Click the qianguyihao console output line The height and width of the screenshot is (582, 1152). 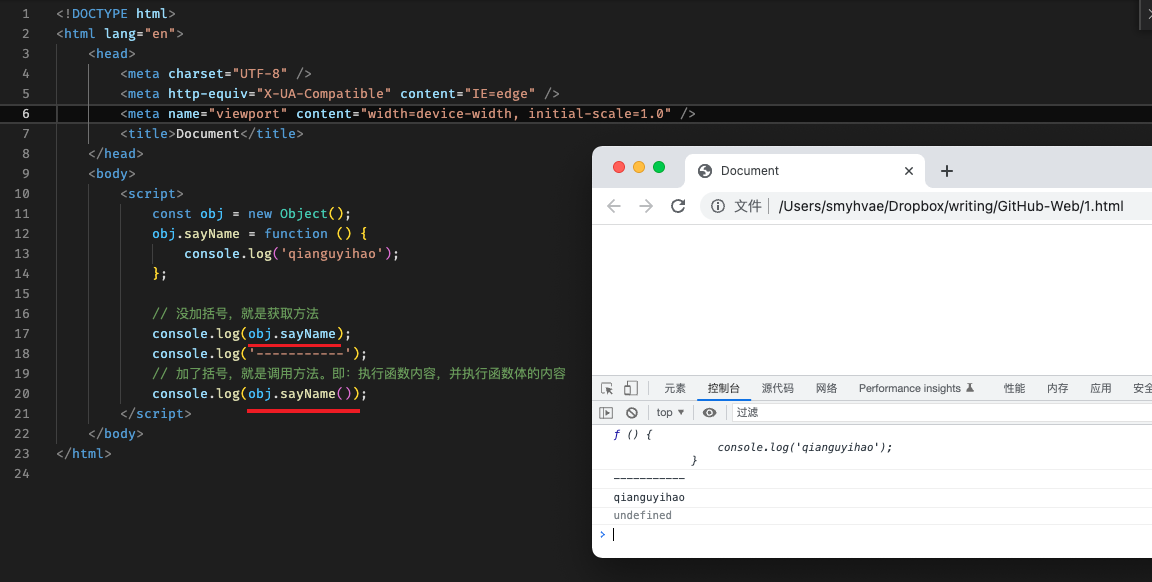point(649,497)
